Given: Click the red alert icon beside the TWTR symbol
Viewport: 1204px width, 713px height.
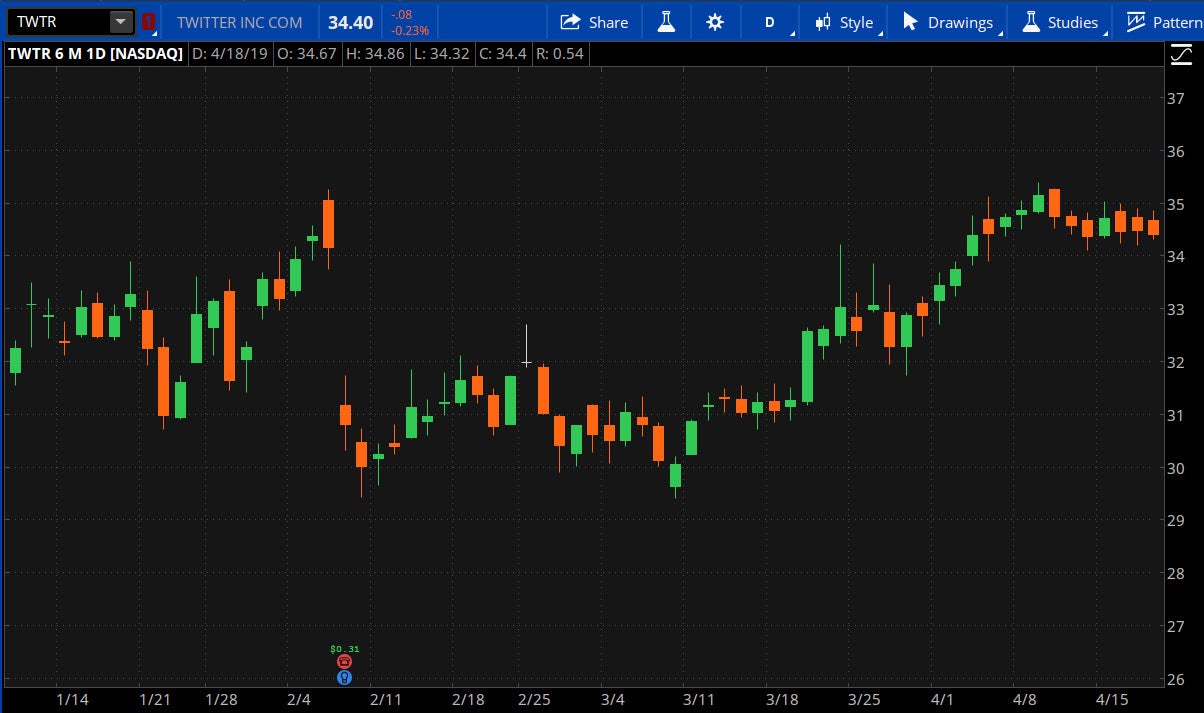Looking at the screenshot, I should point(148,21).
